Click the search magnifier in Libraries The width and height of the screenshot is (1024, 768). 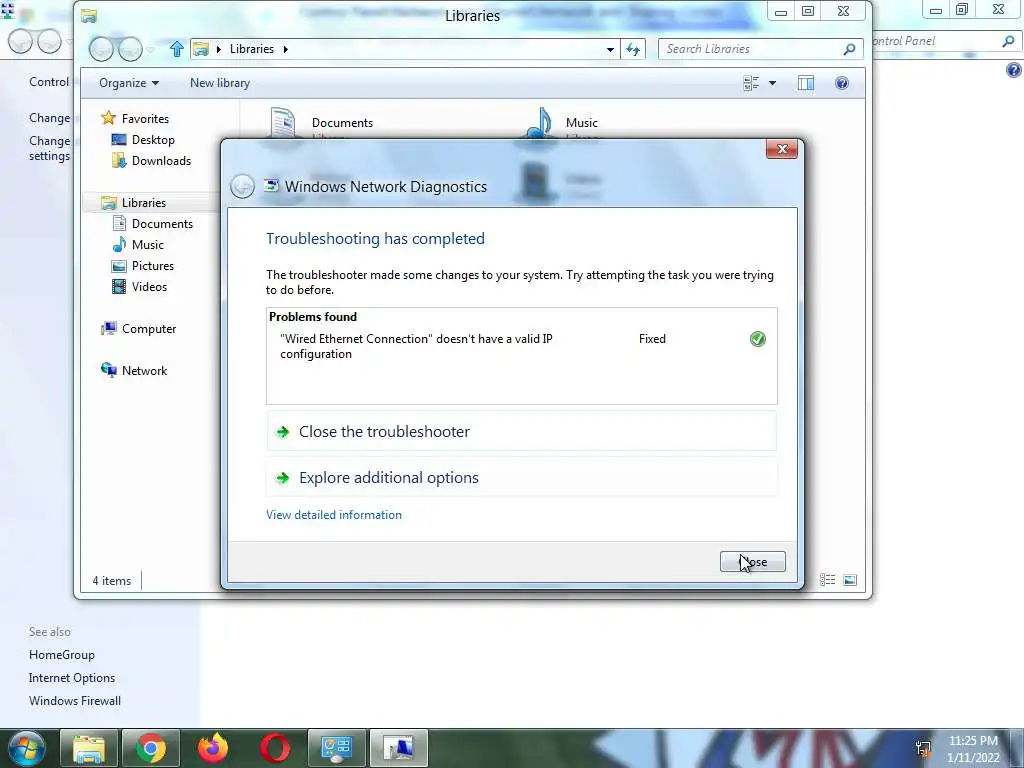point(849,49)
